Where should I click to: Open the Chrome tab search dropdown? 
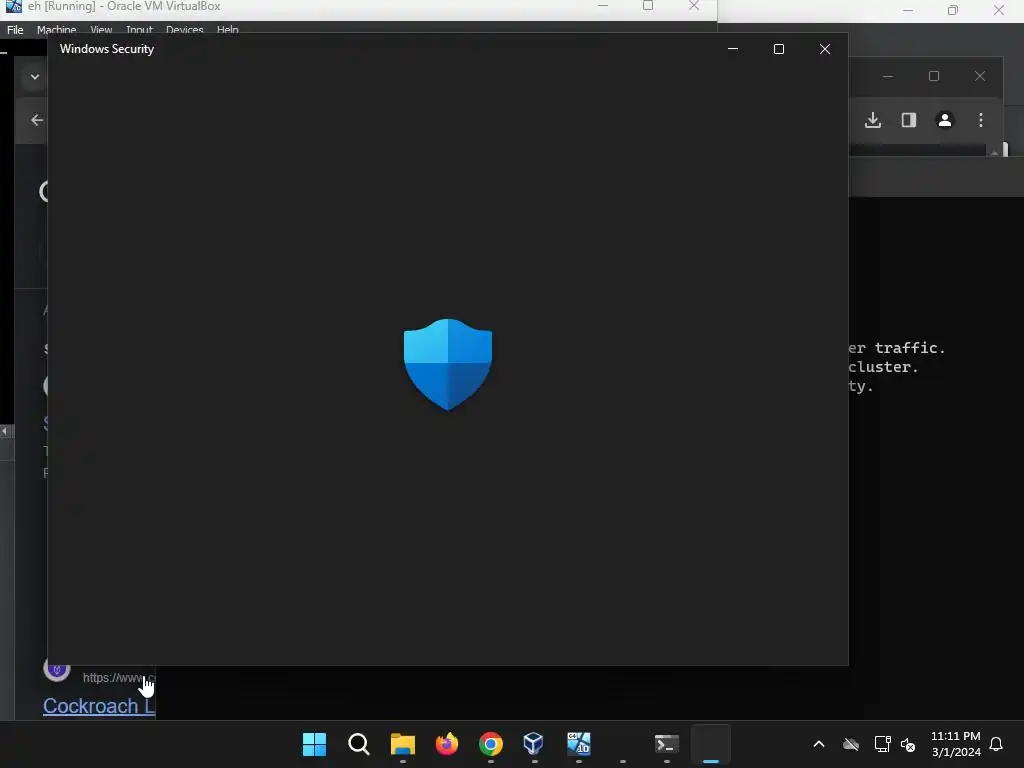(35, 77)
